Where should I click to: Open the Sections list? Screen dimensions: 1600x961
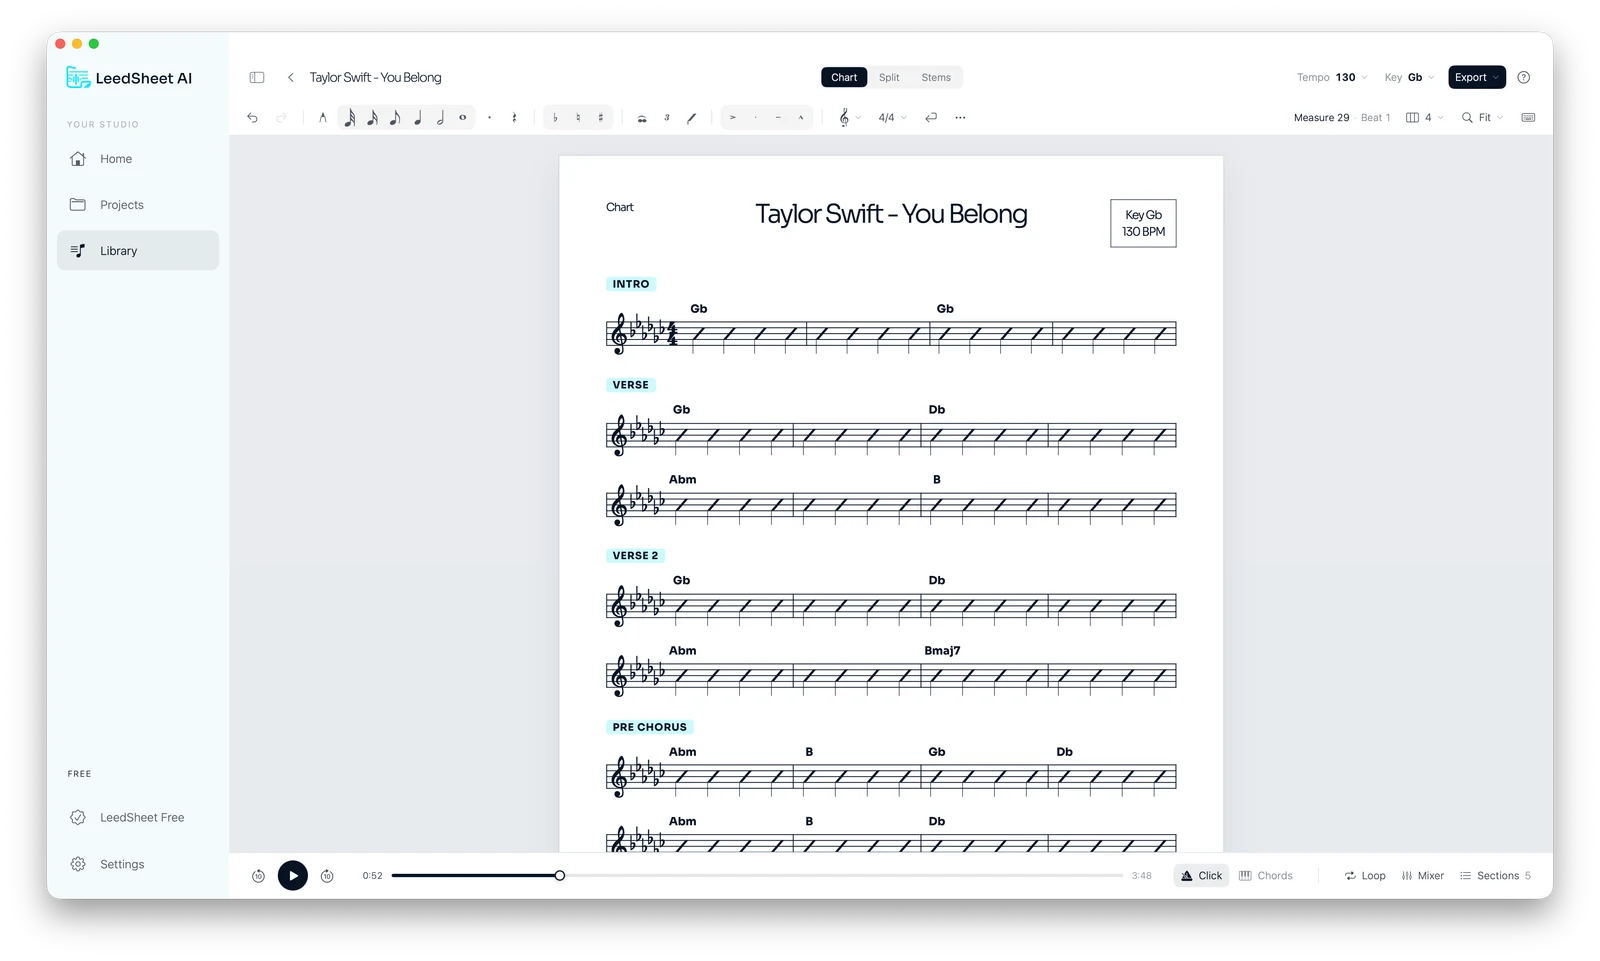[1496, 876]
